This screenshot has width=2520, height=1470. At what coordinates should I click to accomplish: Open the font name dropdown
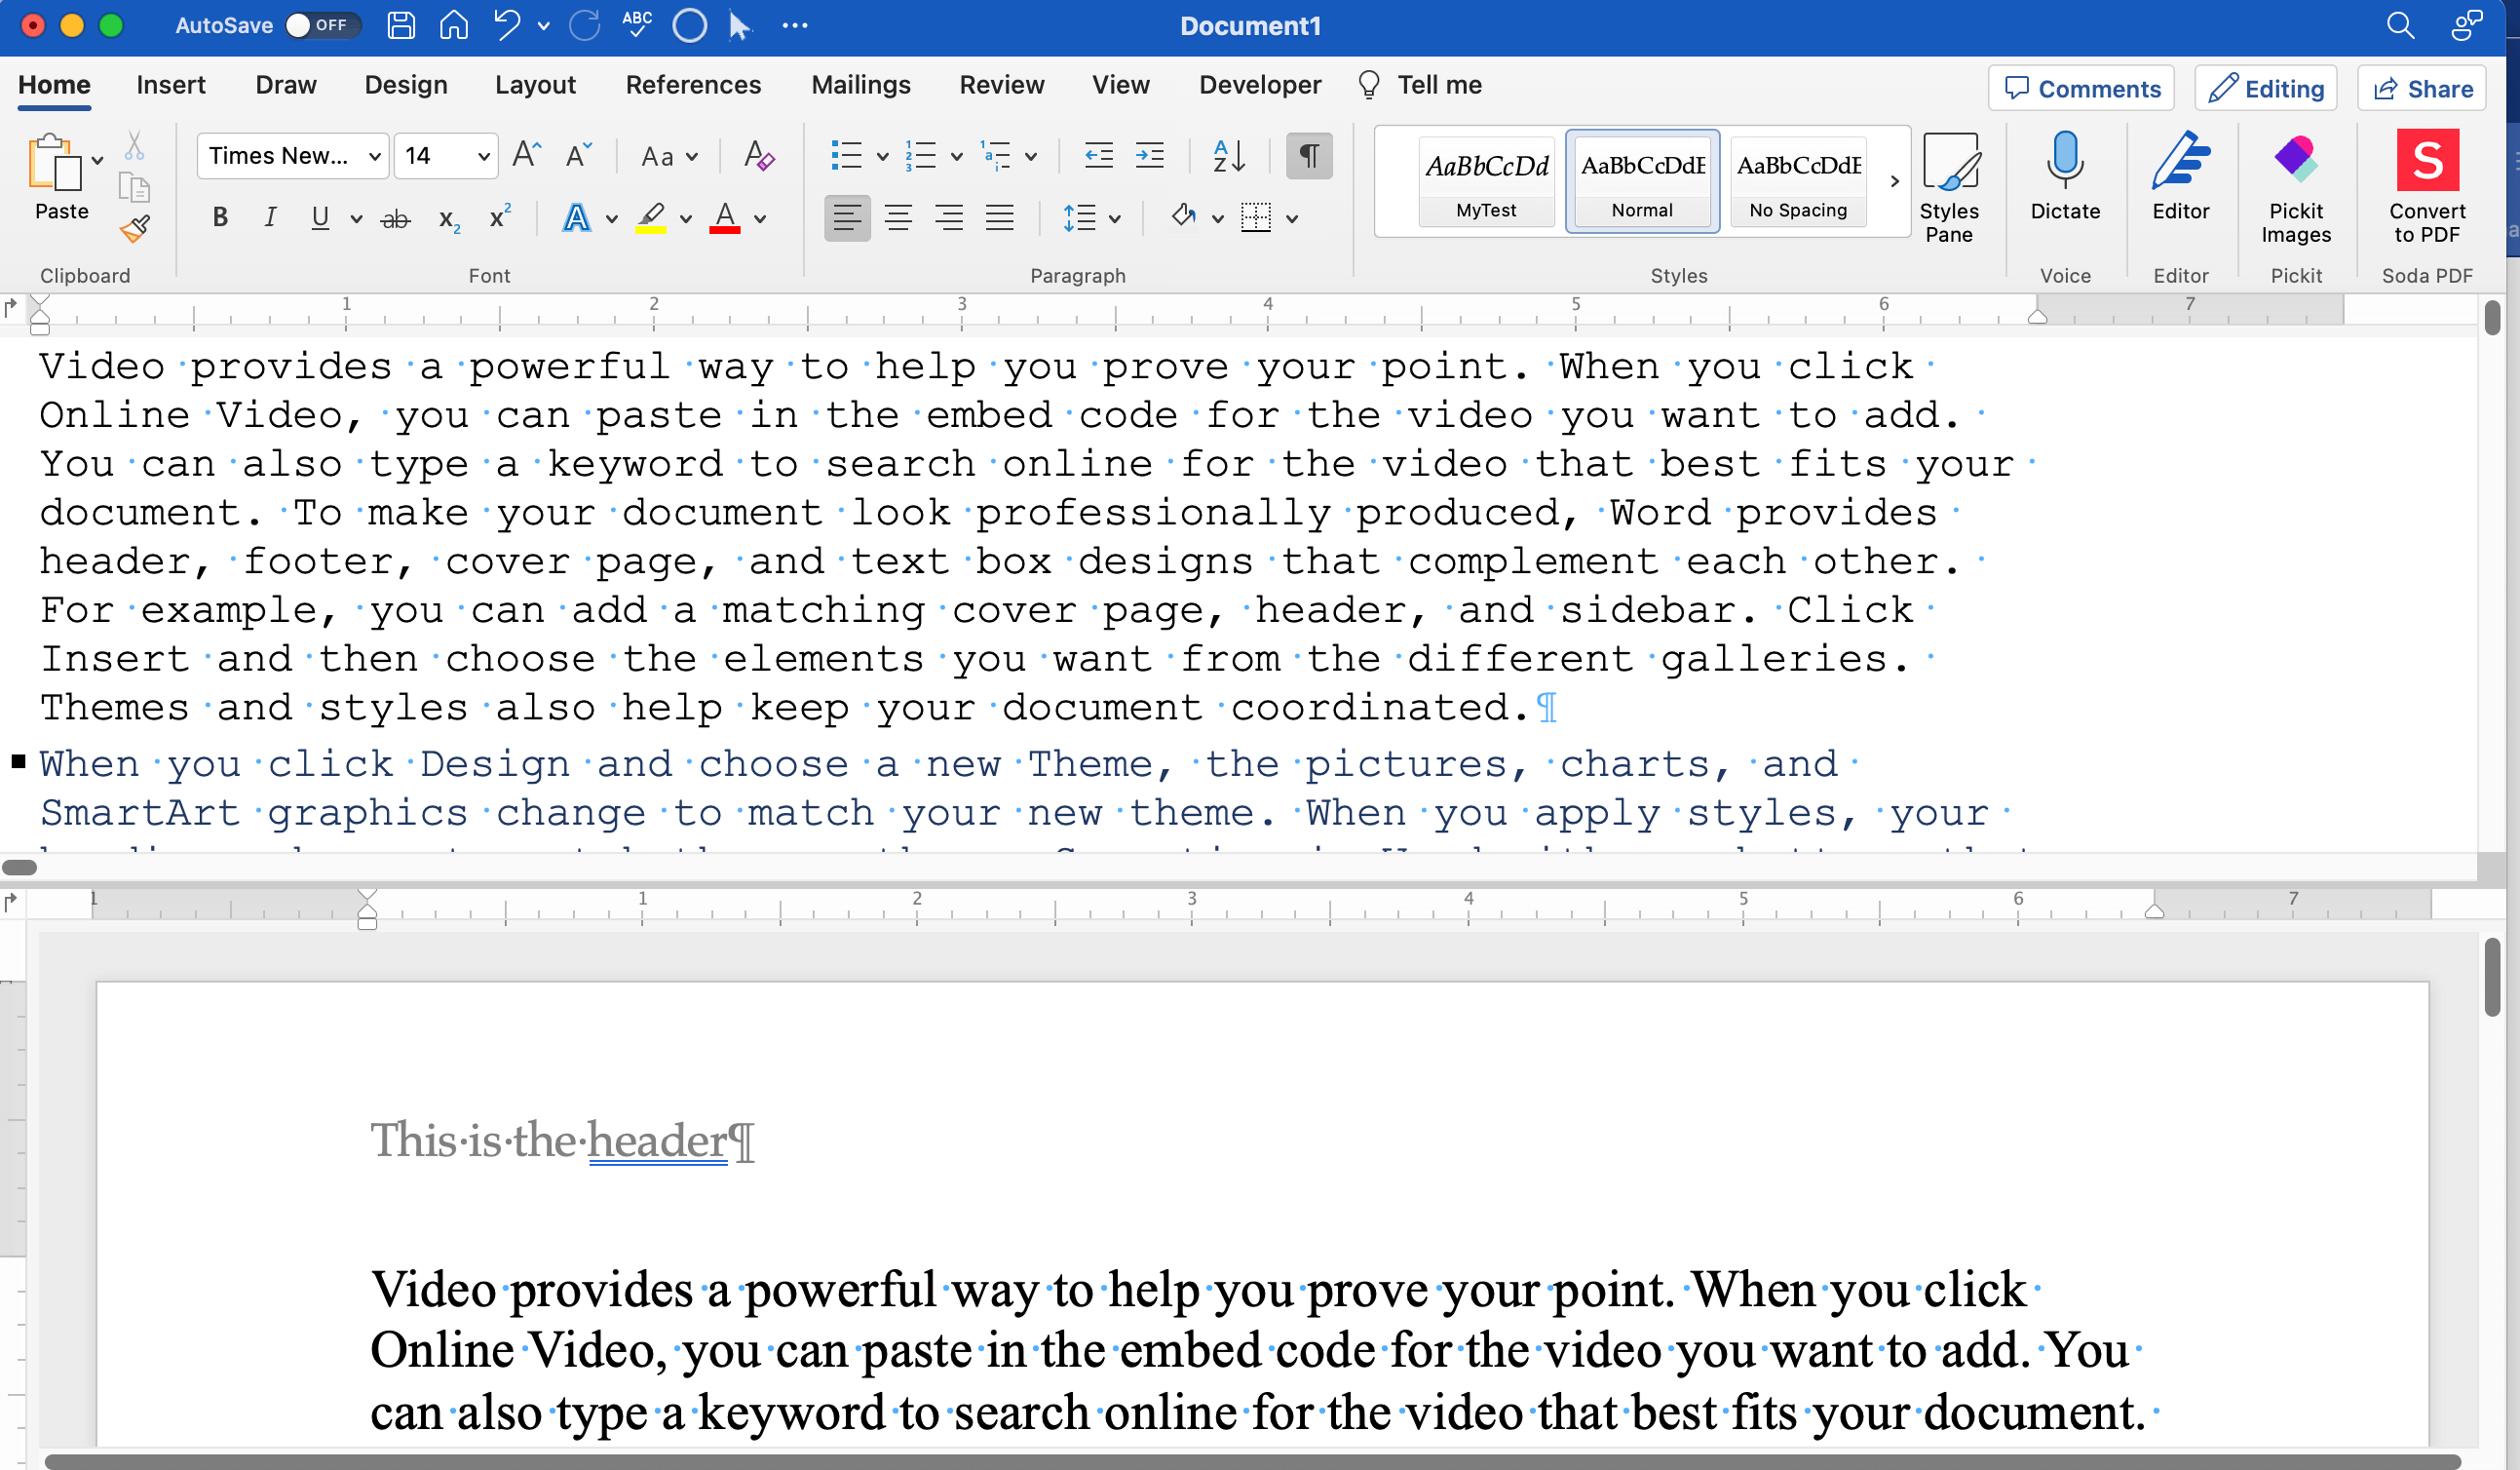tap(375, 156)
